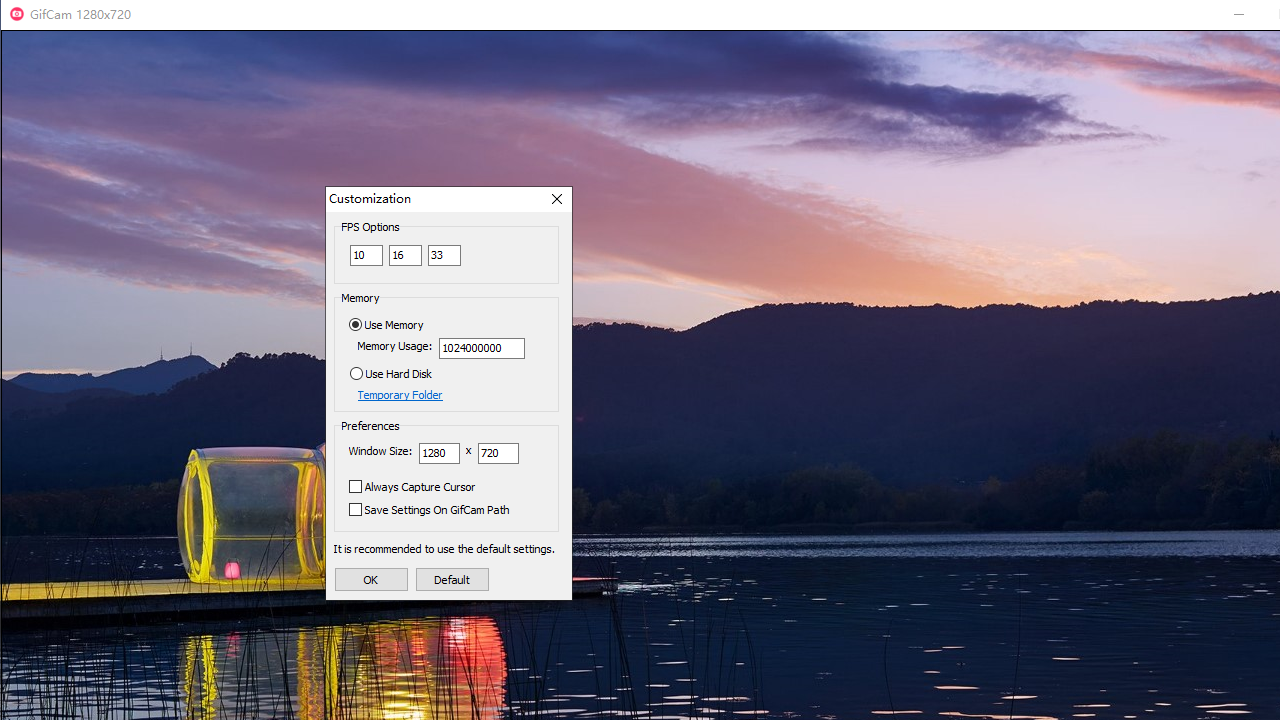Click the GifCam logo icon in the title bar
The width and height of the screenshot is (1280, 720).
[x=16, y=14]
